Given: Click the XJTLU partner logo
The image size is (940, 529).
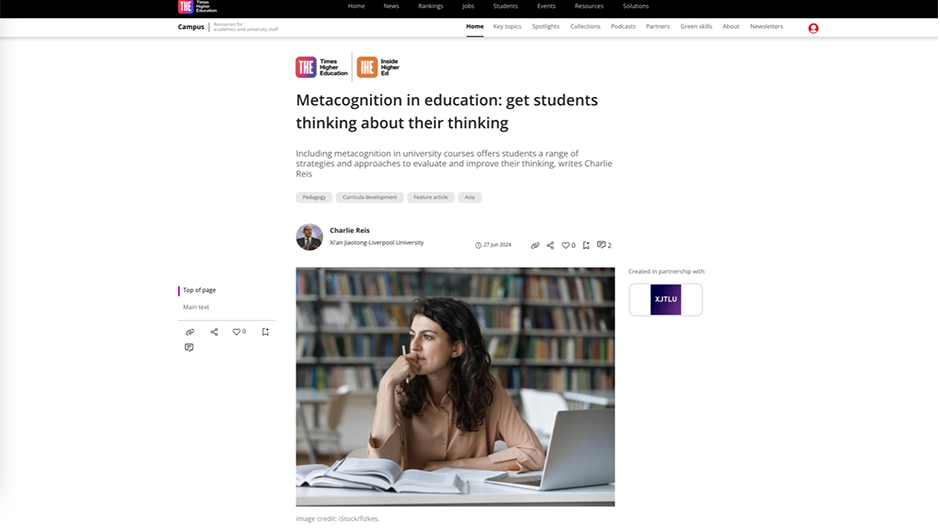Looking at the screenshot, I should click(x=665, y=299).
